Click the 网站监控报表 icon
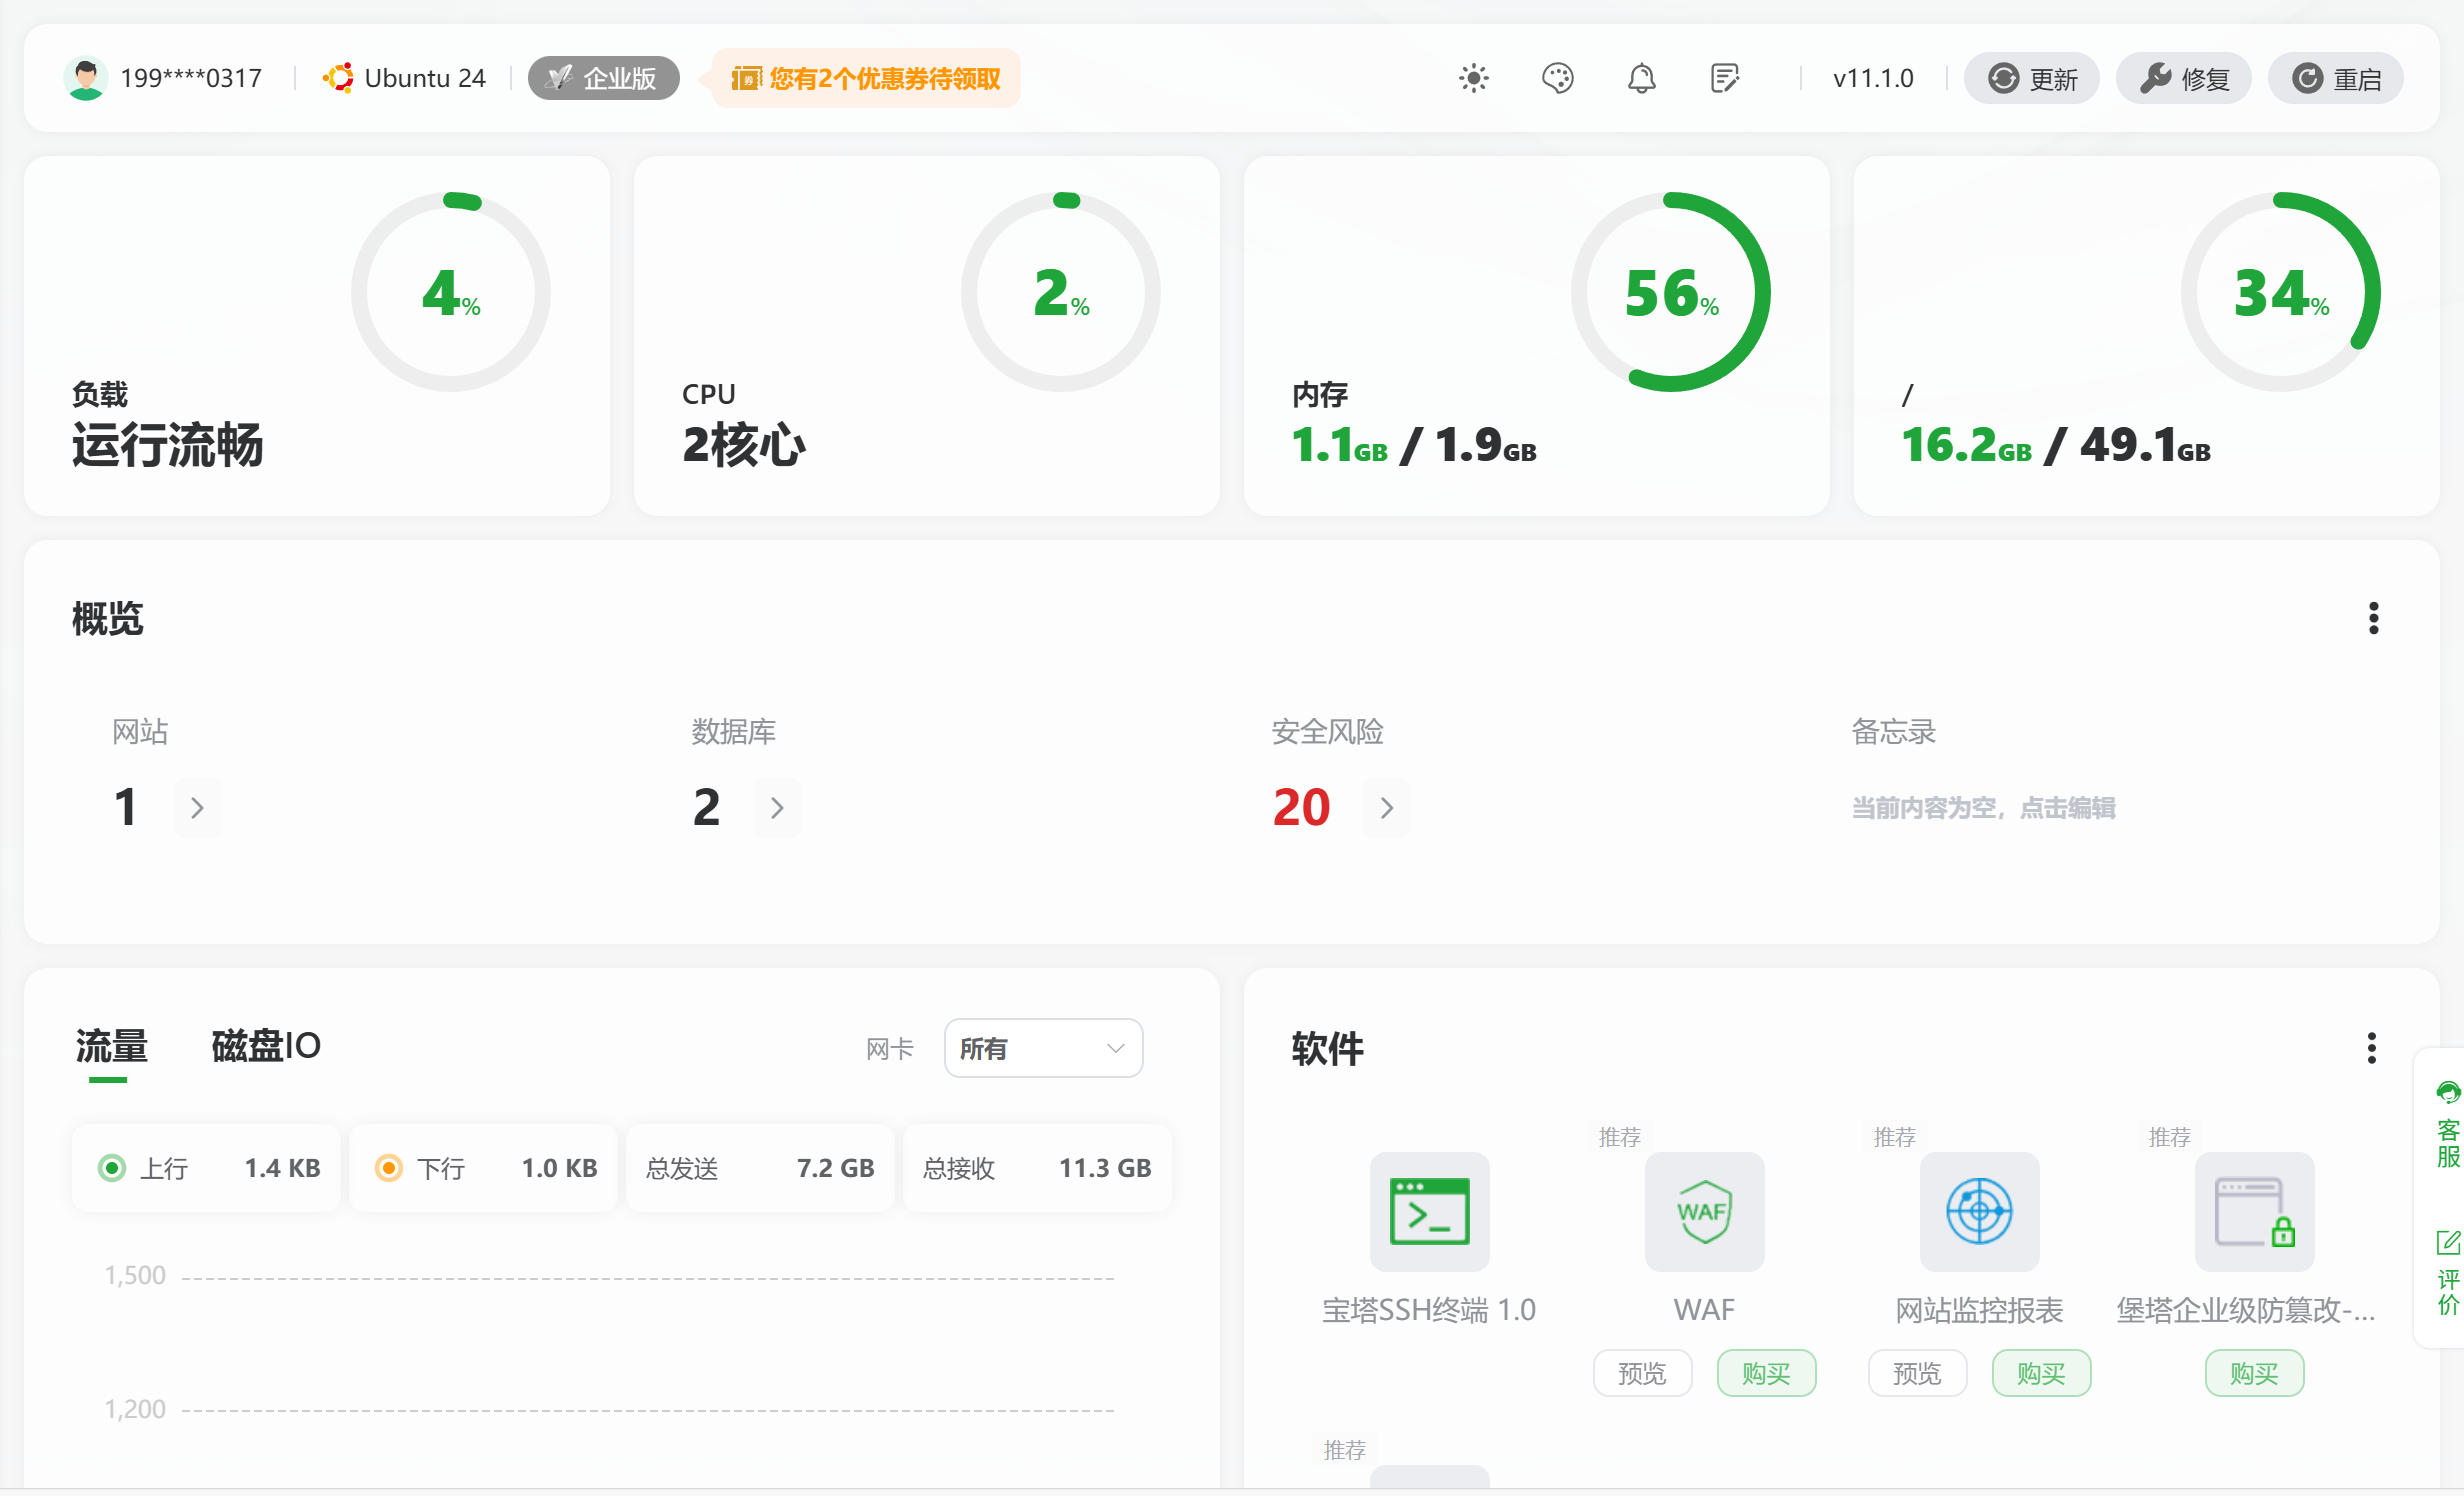 pyautogui.click(x=1979, y=1213)
